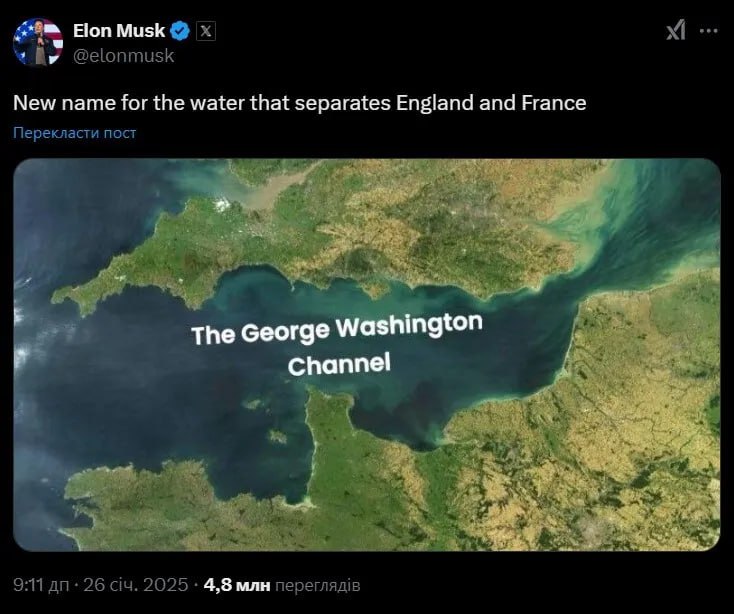The image size is (734, 614).
Task: Click "The George Washington" label on the map
Action: [x=337, y=329]
